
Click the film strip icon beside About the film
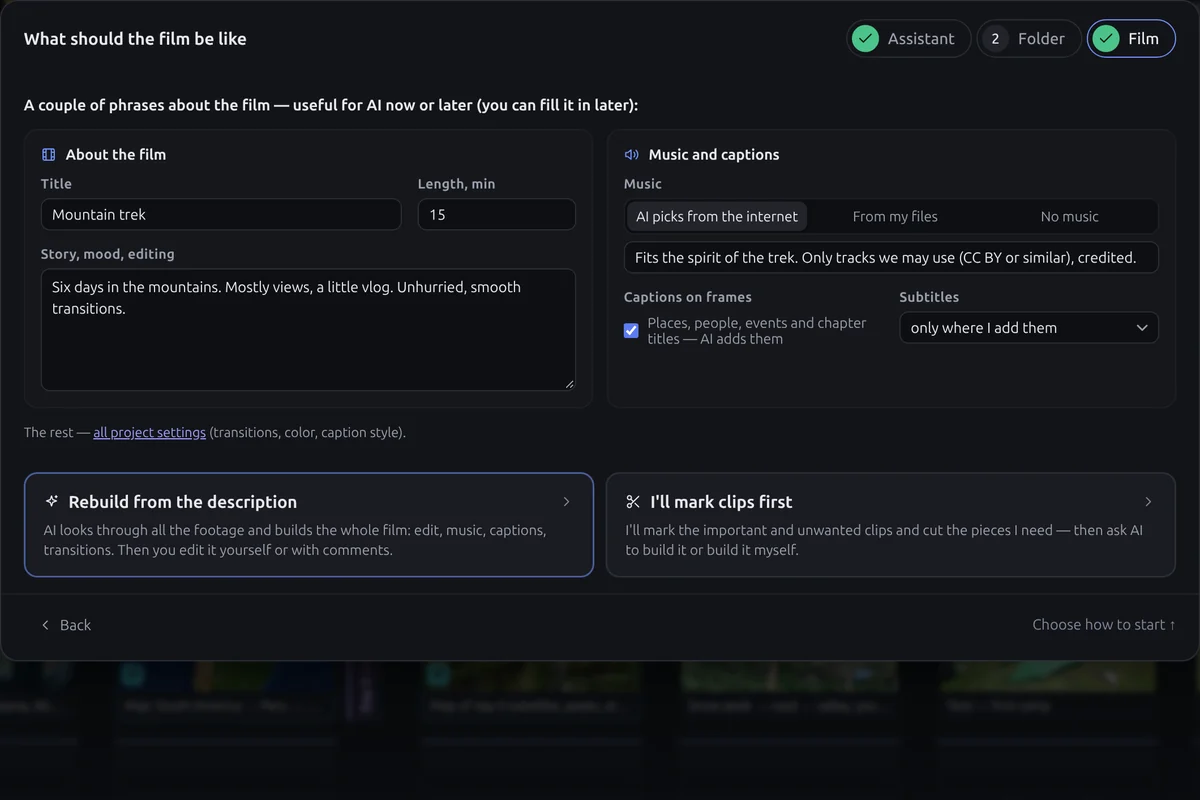[x=48, y=155]
